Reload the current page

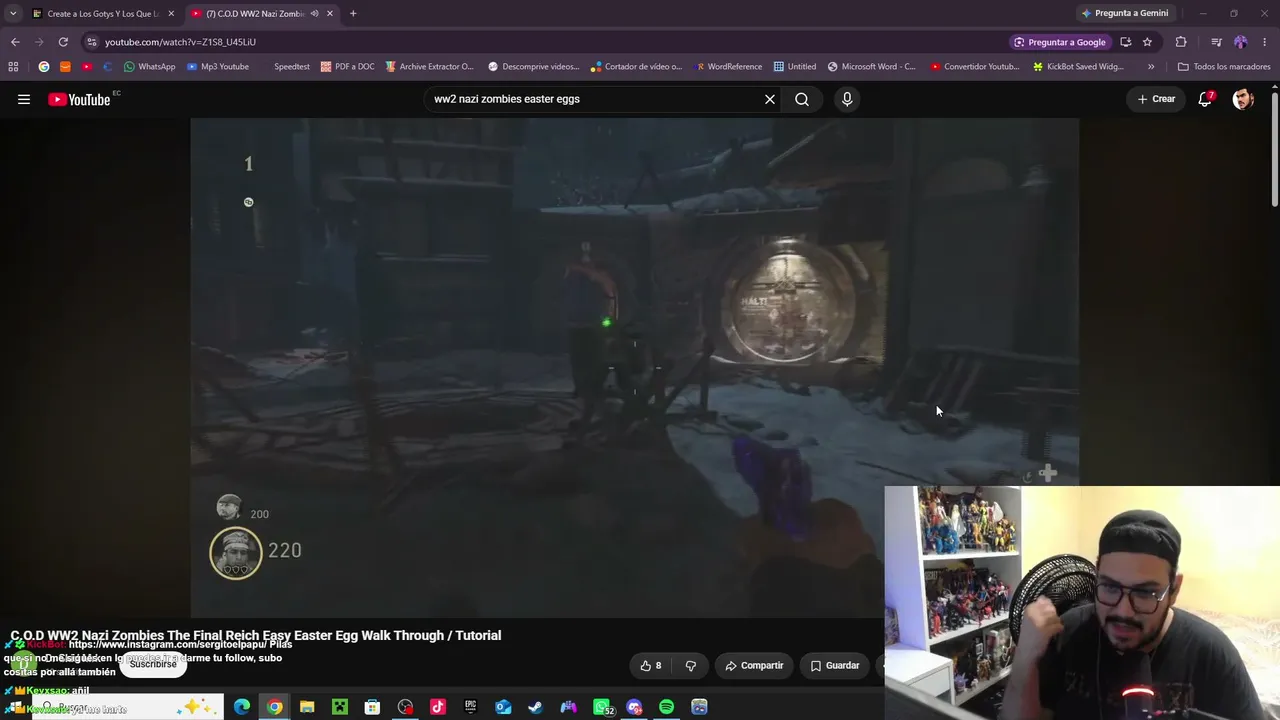point(63,42)
